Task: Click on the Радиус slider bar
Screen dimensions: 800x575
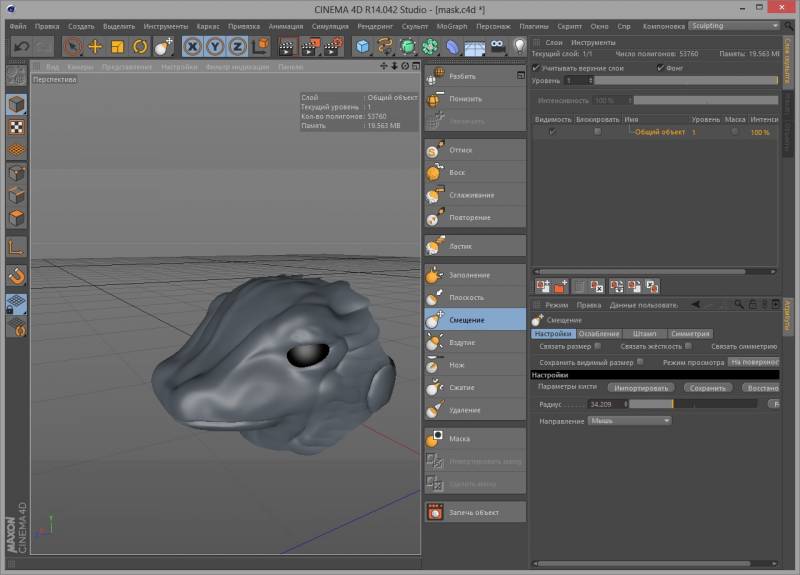Action: (x=693, y=404)
